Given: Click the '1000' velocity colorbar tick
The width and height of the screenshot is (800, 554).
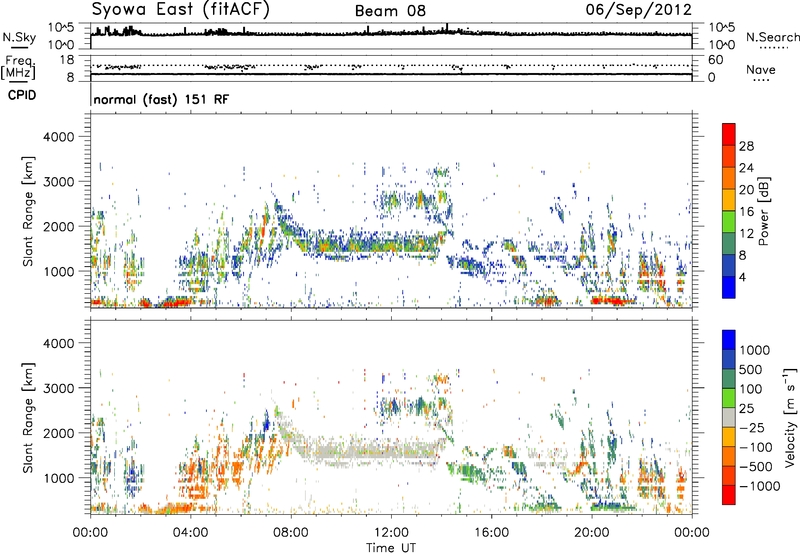Looking at the screenshot, I should coord(755,350).
